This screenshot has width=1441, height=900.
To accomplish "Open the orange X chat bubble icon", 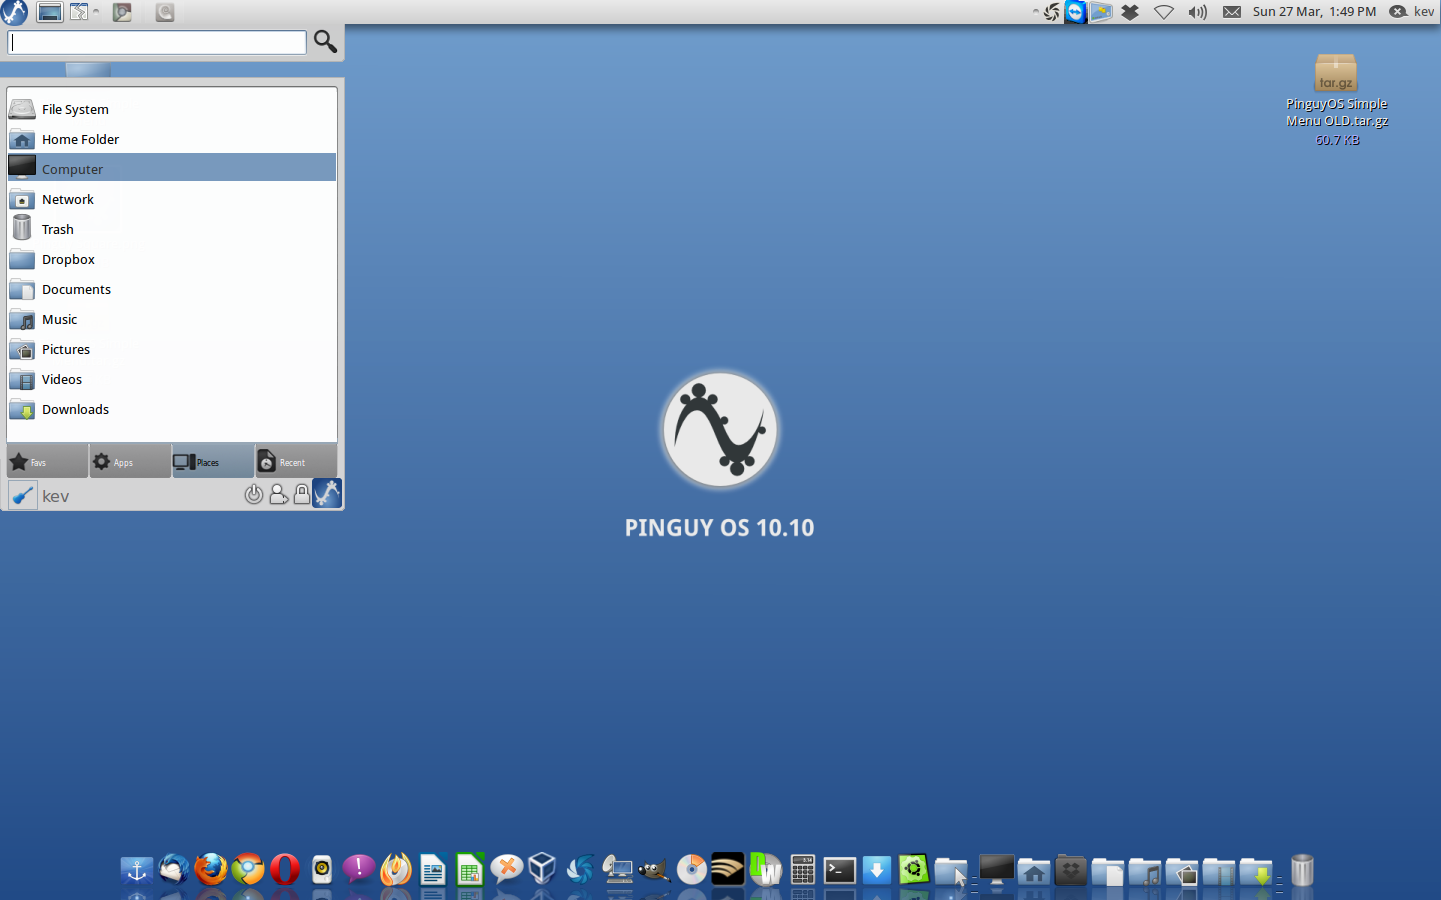I will [507, 869].
